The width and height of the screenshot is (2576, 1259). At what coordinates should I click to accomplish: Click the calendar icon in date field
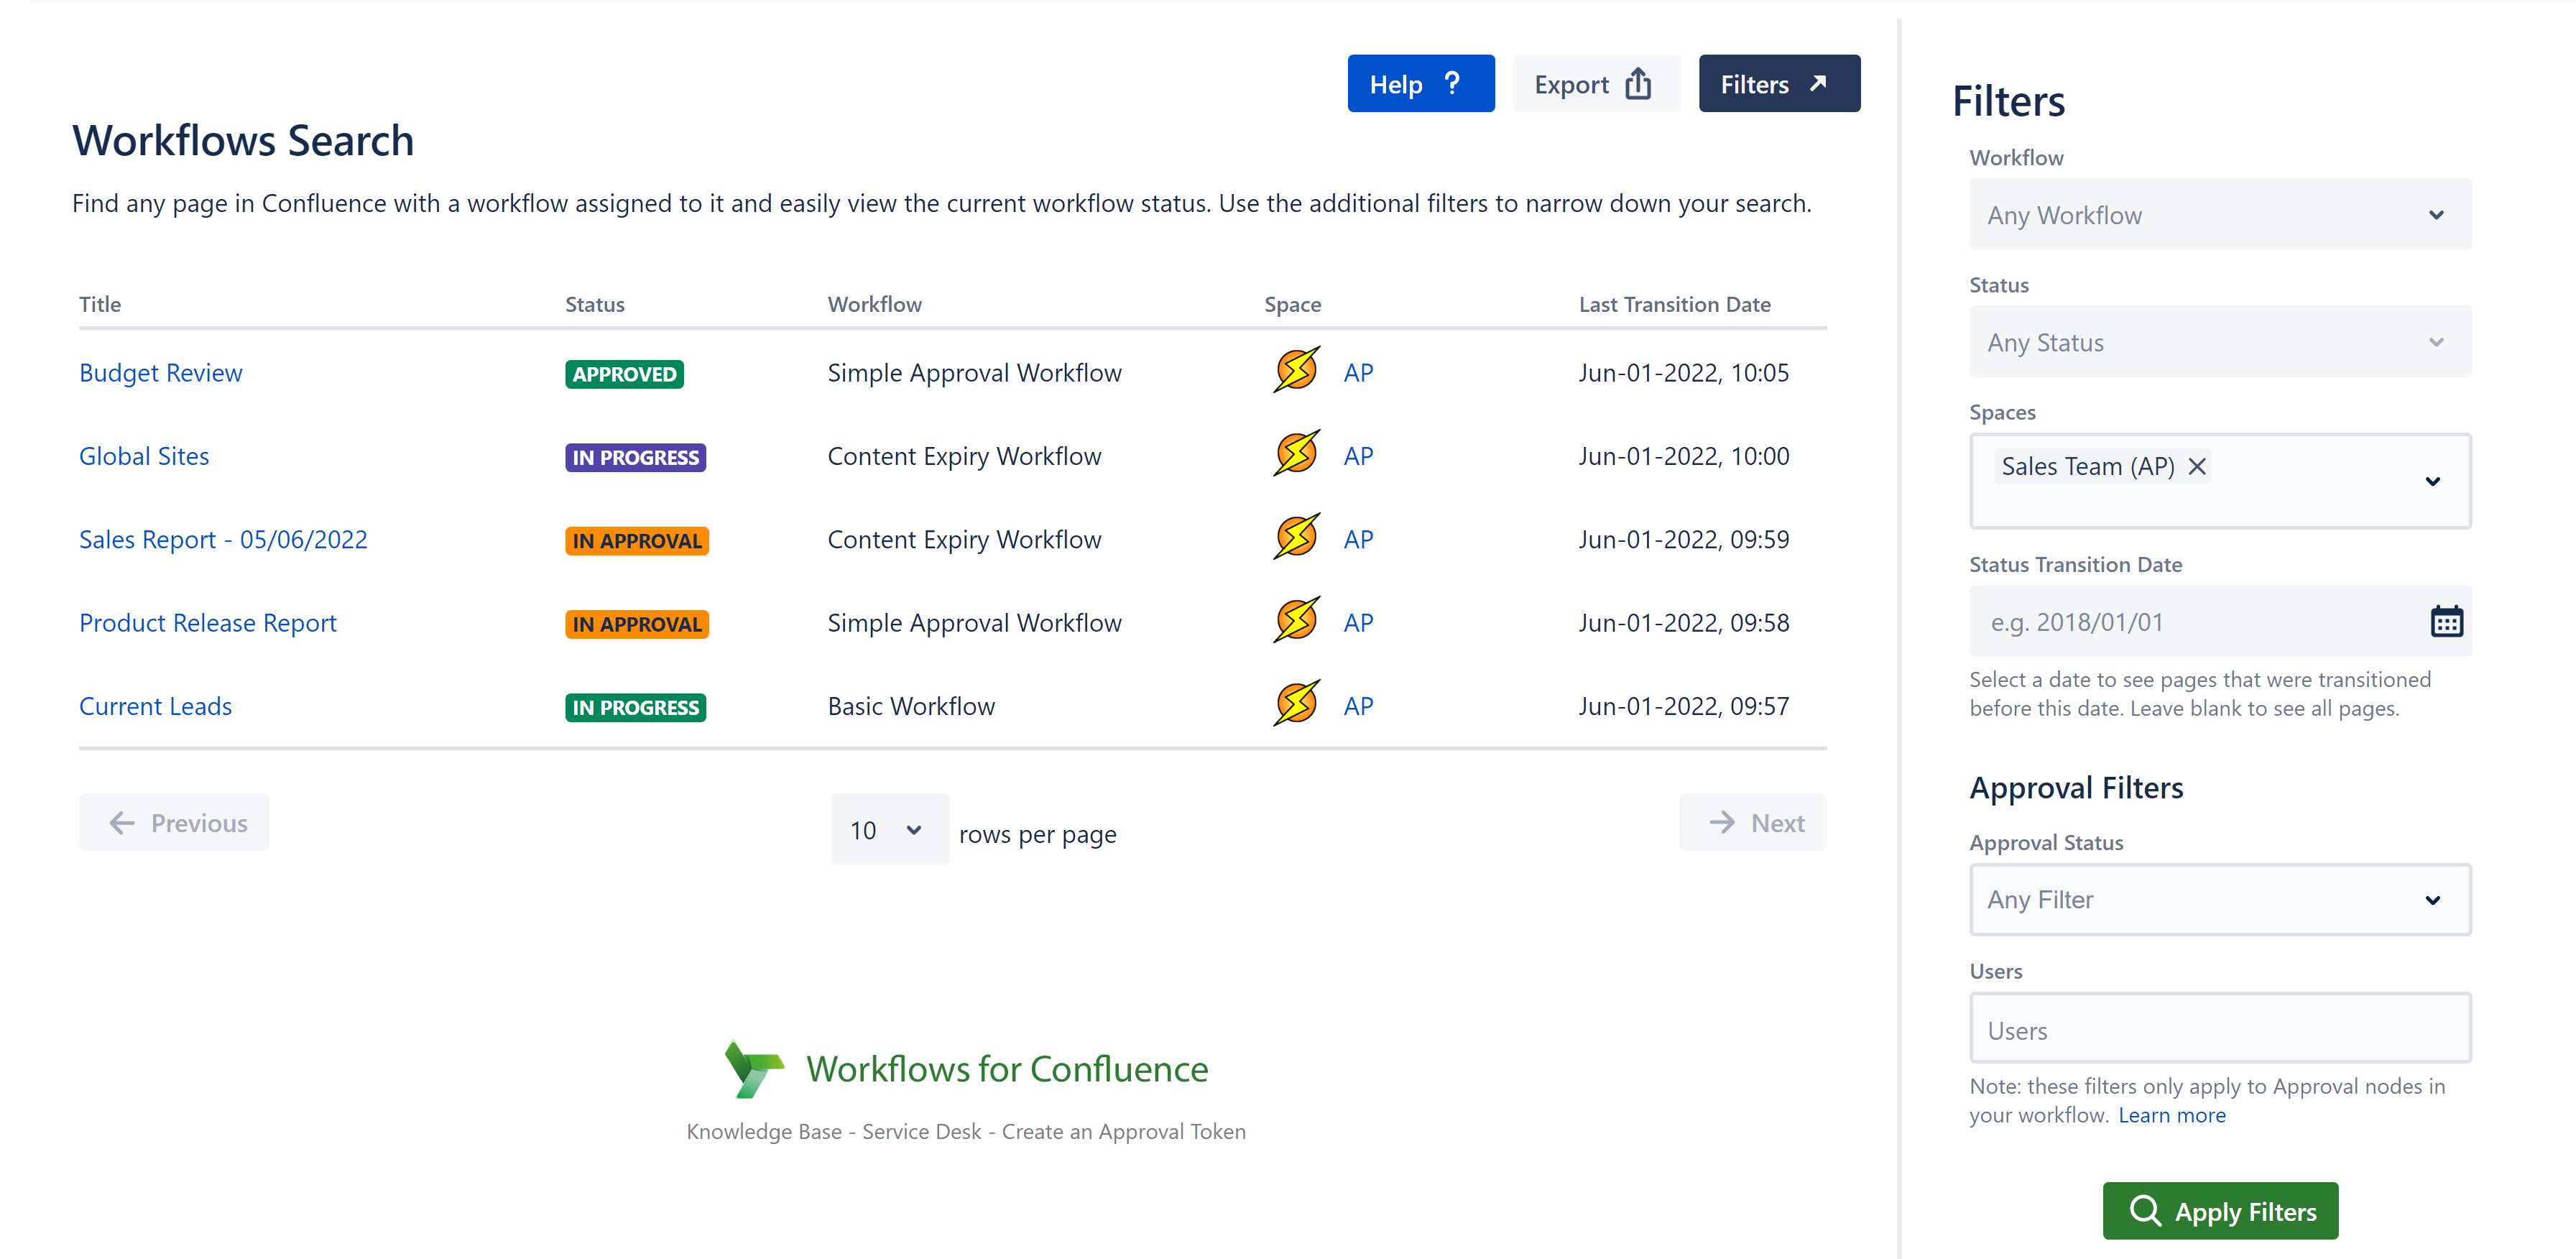[2445, 622]
